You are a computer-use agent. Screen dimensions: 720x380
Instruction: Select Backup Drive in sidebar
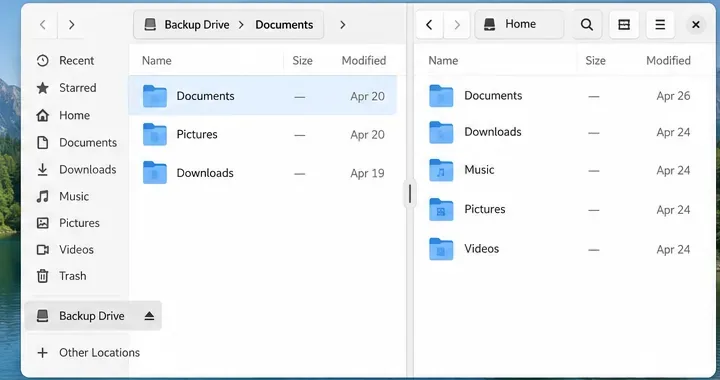point(93,316)
